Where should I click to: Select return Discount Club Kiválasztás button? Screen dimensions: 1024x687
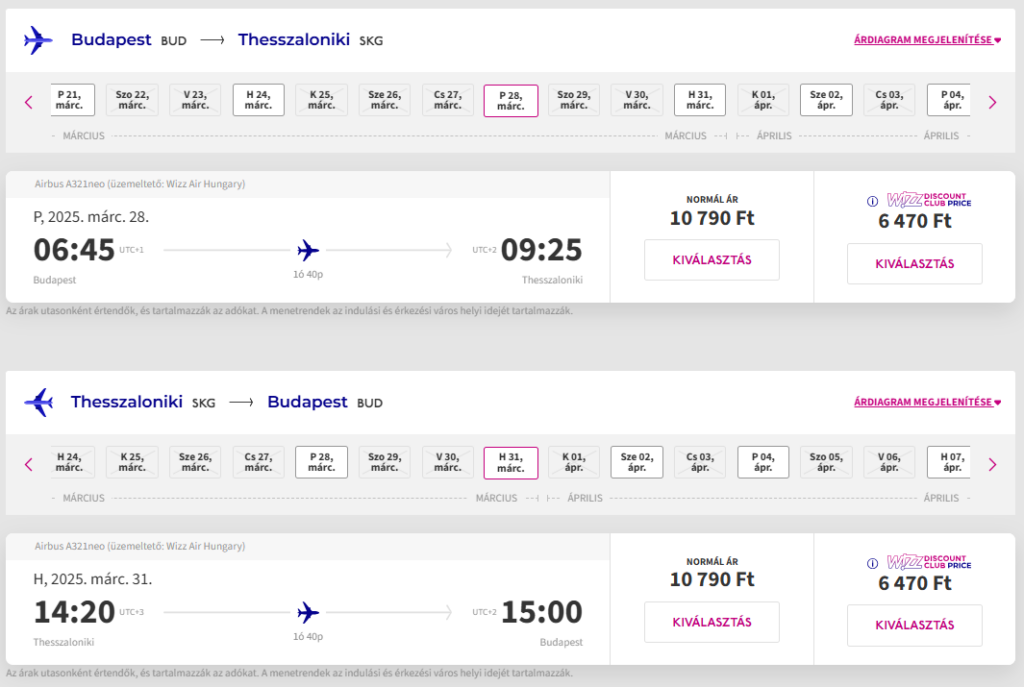[x=914, y=626]
